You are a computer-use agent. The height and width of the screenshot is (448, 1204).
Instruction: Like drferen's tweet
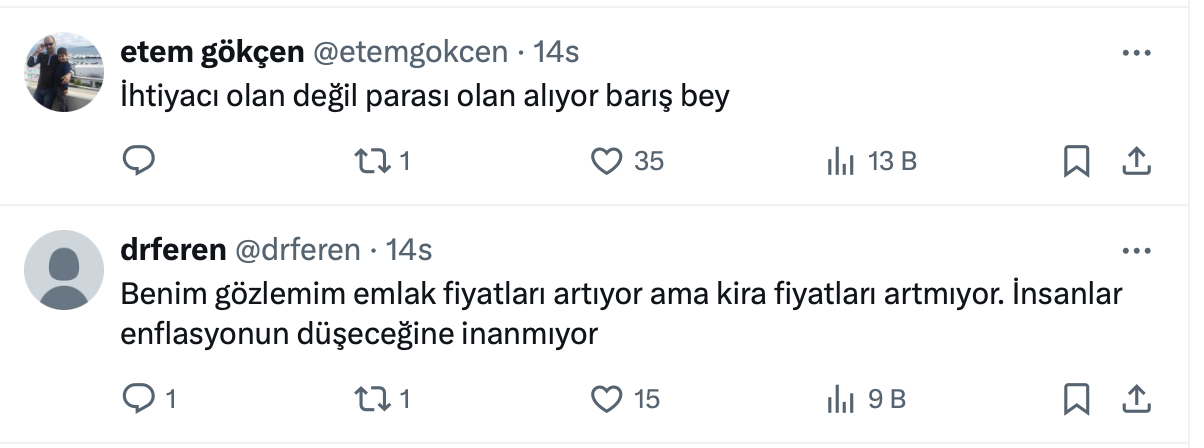[x=607, y=399]
